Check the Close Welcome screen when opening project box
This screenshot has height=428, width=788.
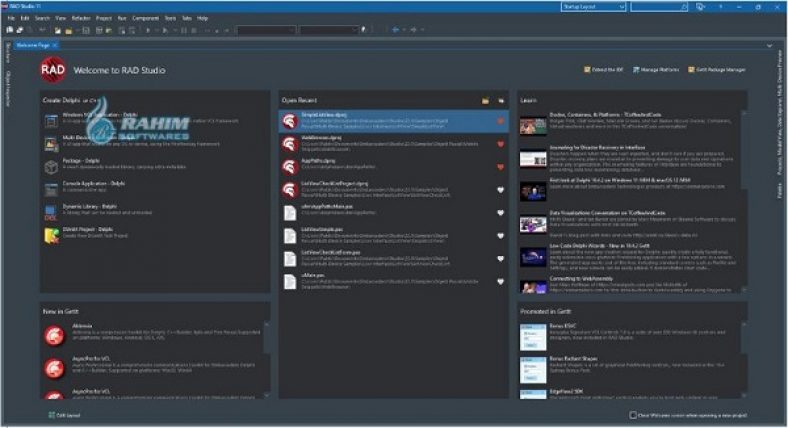pyautogui.click(x=633, y=415)
